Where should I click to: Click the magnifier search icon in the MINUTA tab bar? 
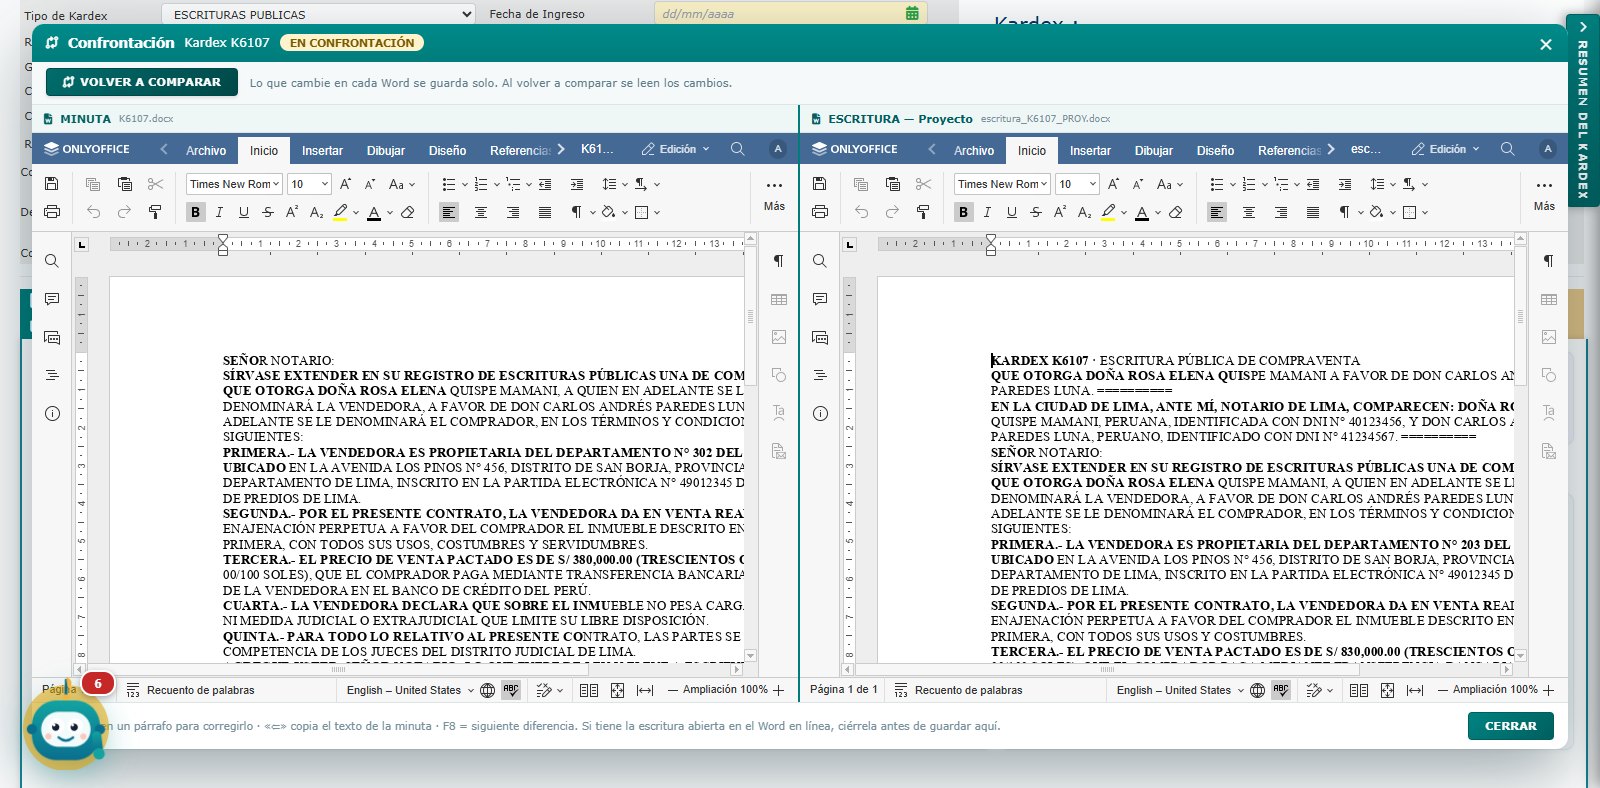tap(738, 149)
